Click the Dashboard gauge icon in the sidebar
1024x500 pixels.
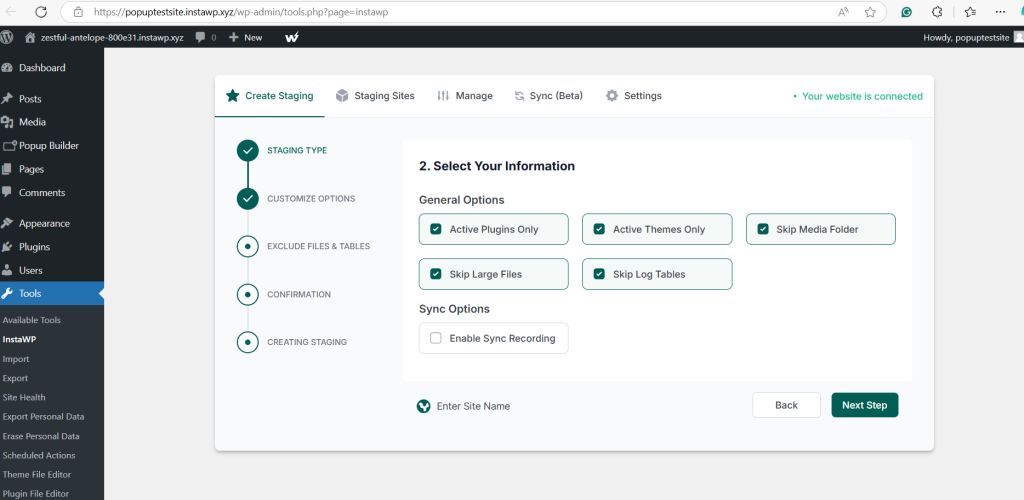click(7, 68)
